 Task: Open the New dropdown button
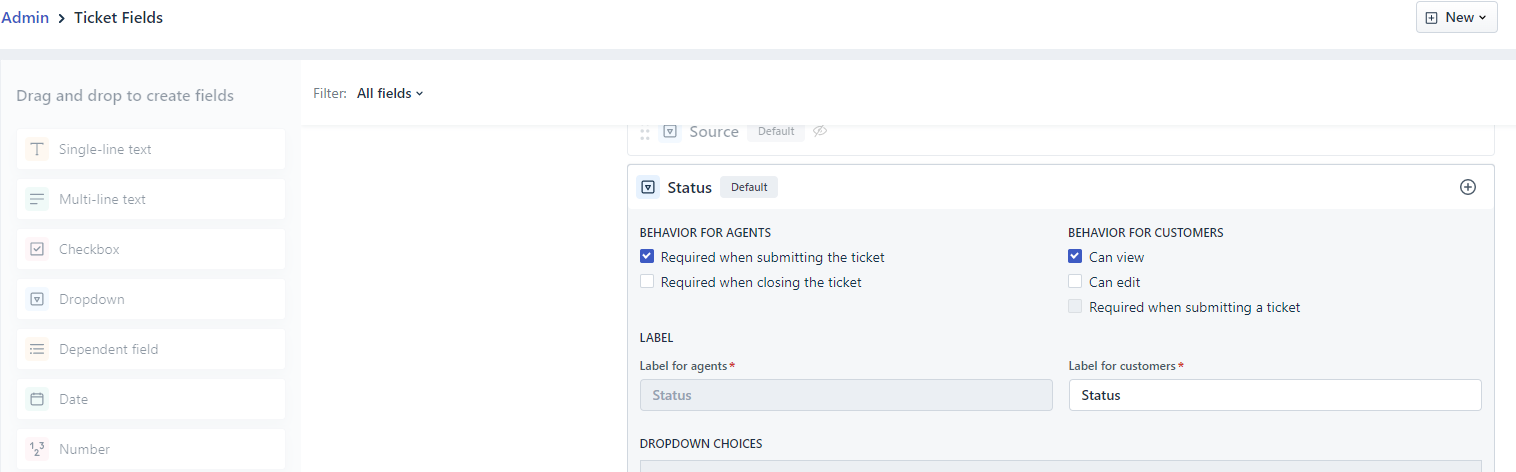[x=1457, y=17]
